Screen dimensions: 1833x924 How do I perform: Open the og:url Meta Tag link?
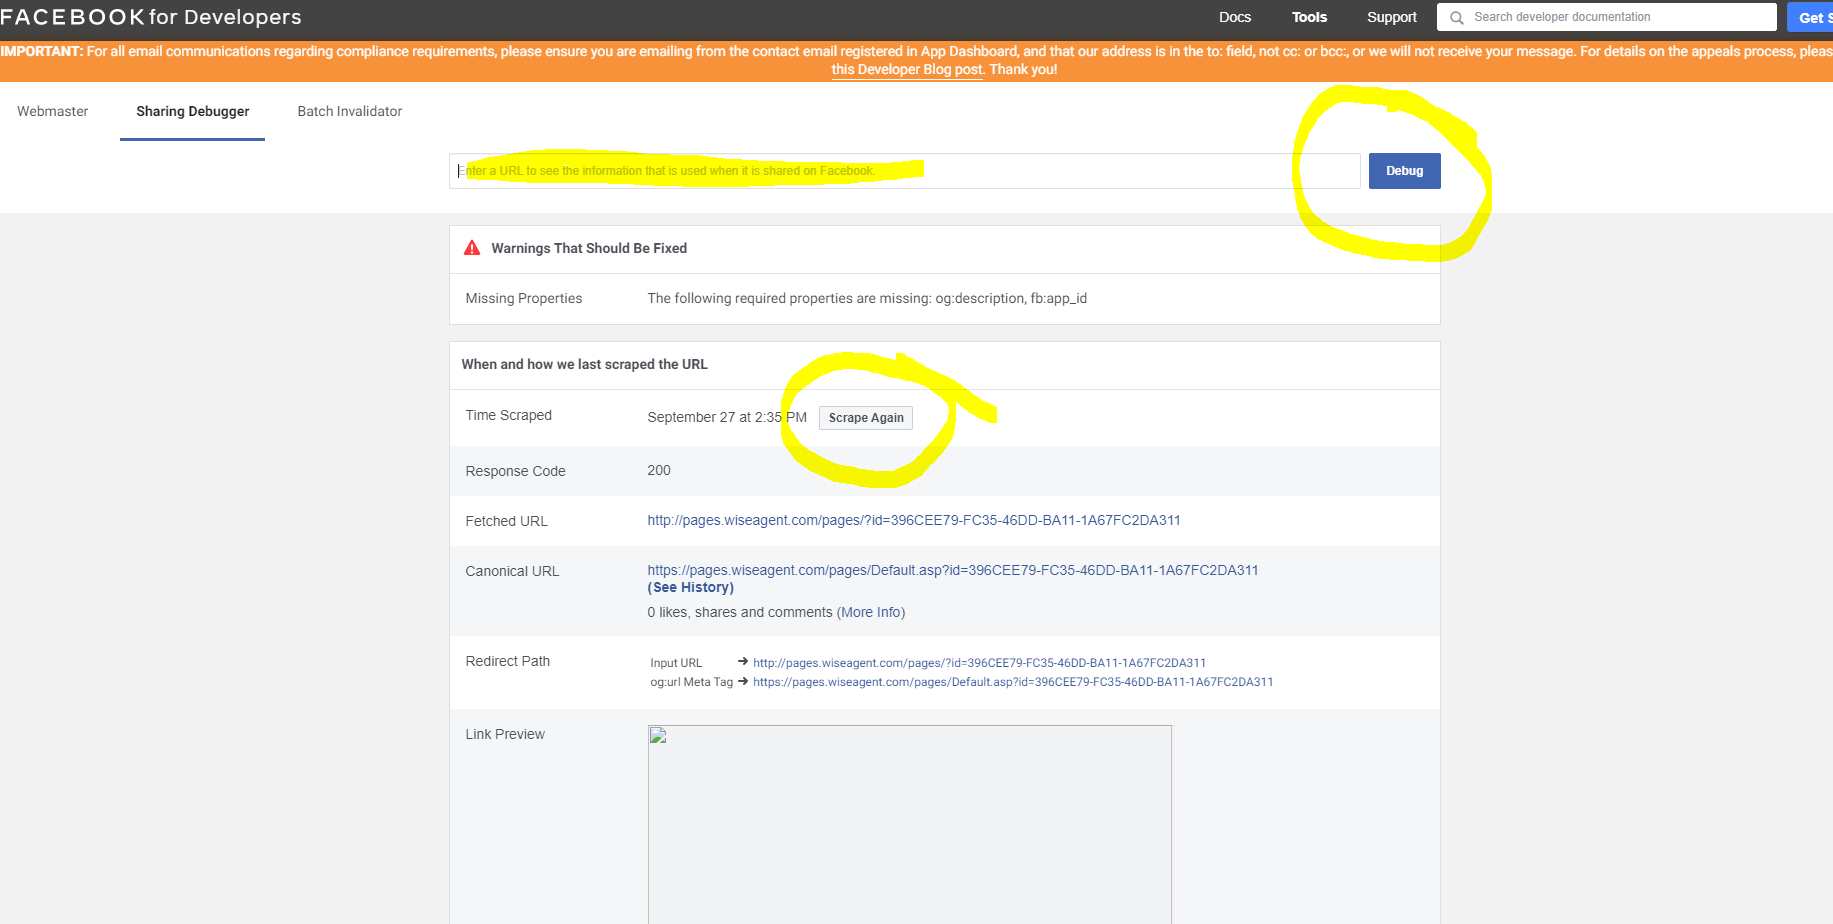click(1013, 682)
